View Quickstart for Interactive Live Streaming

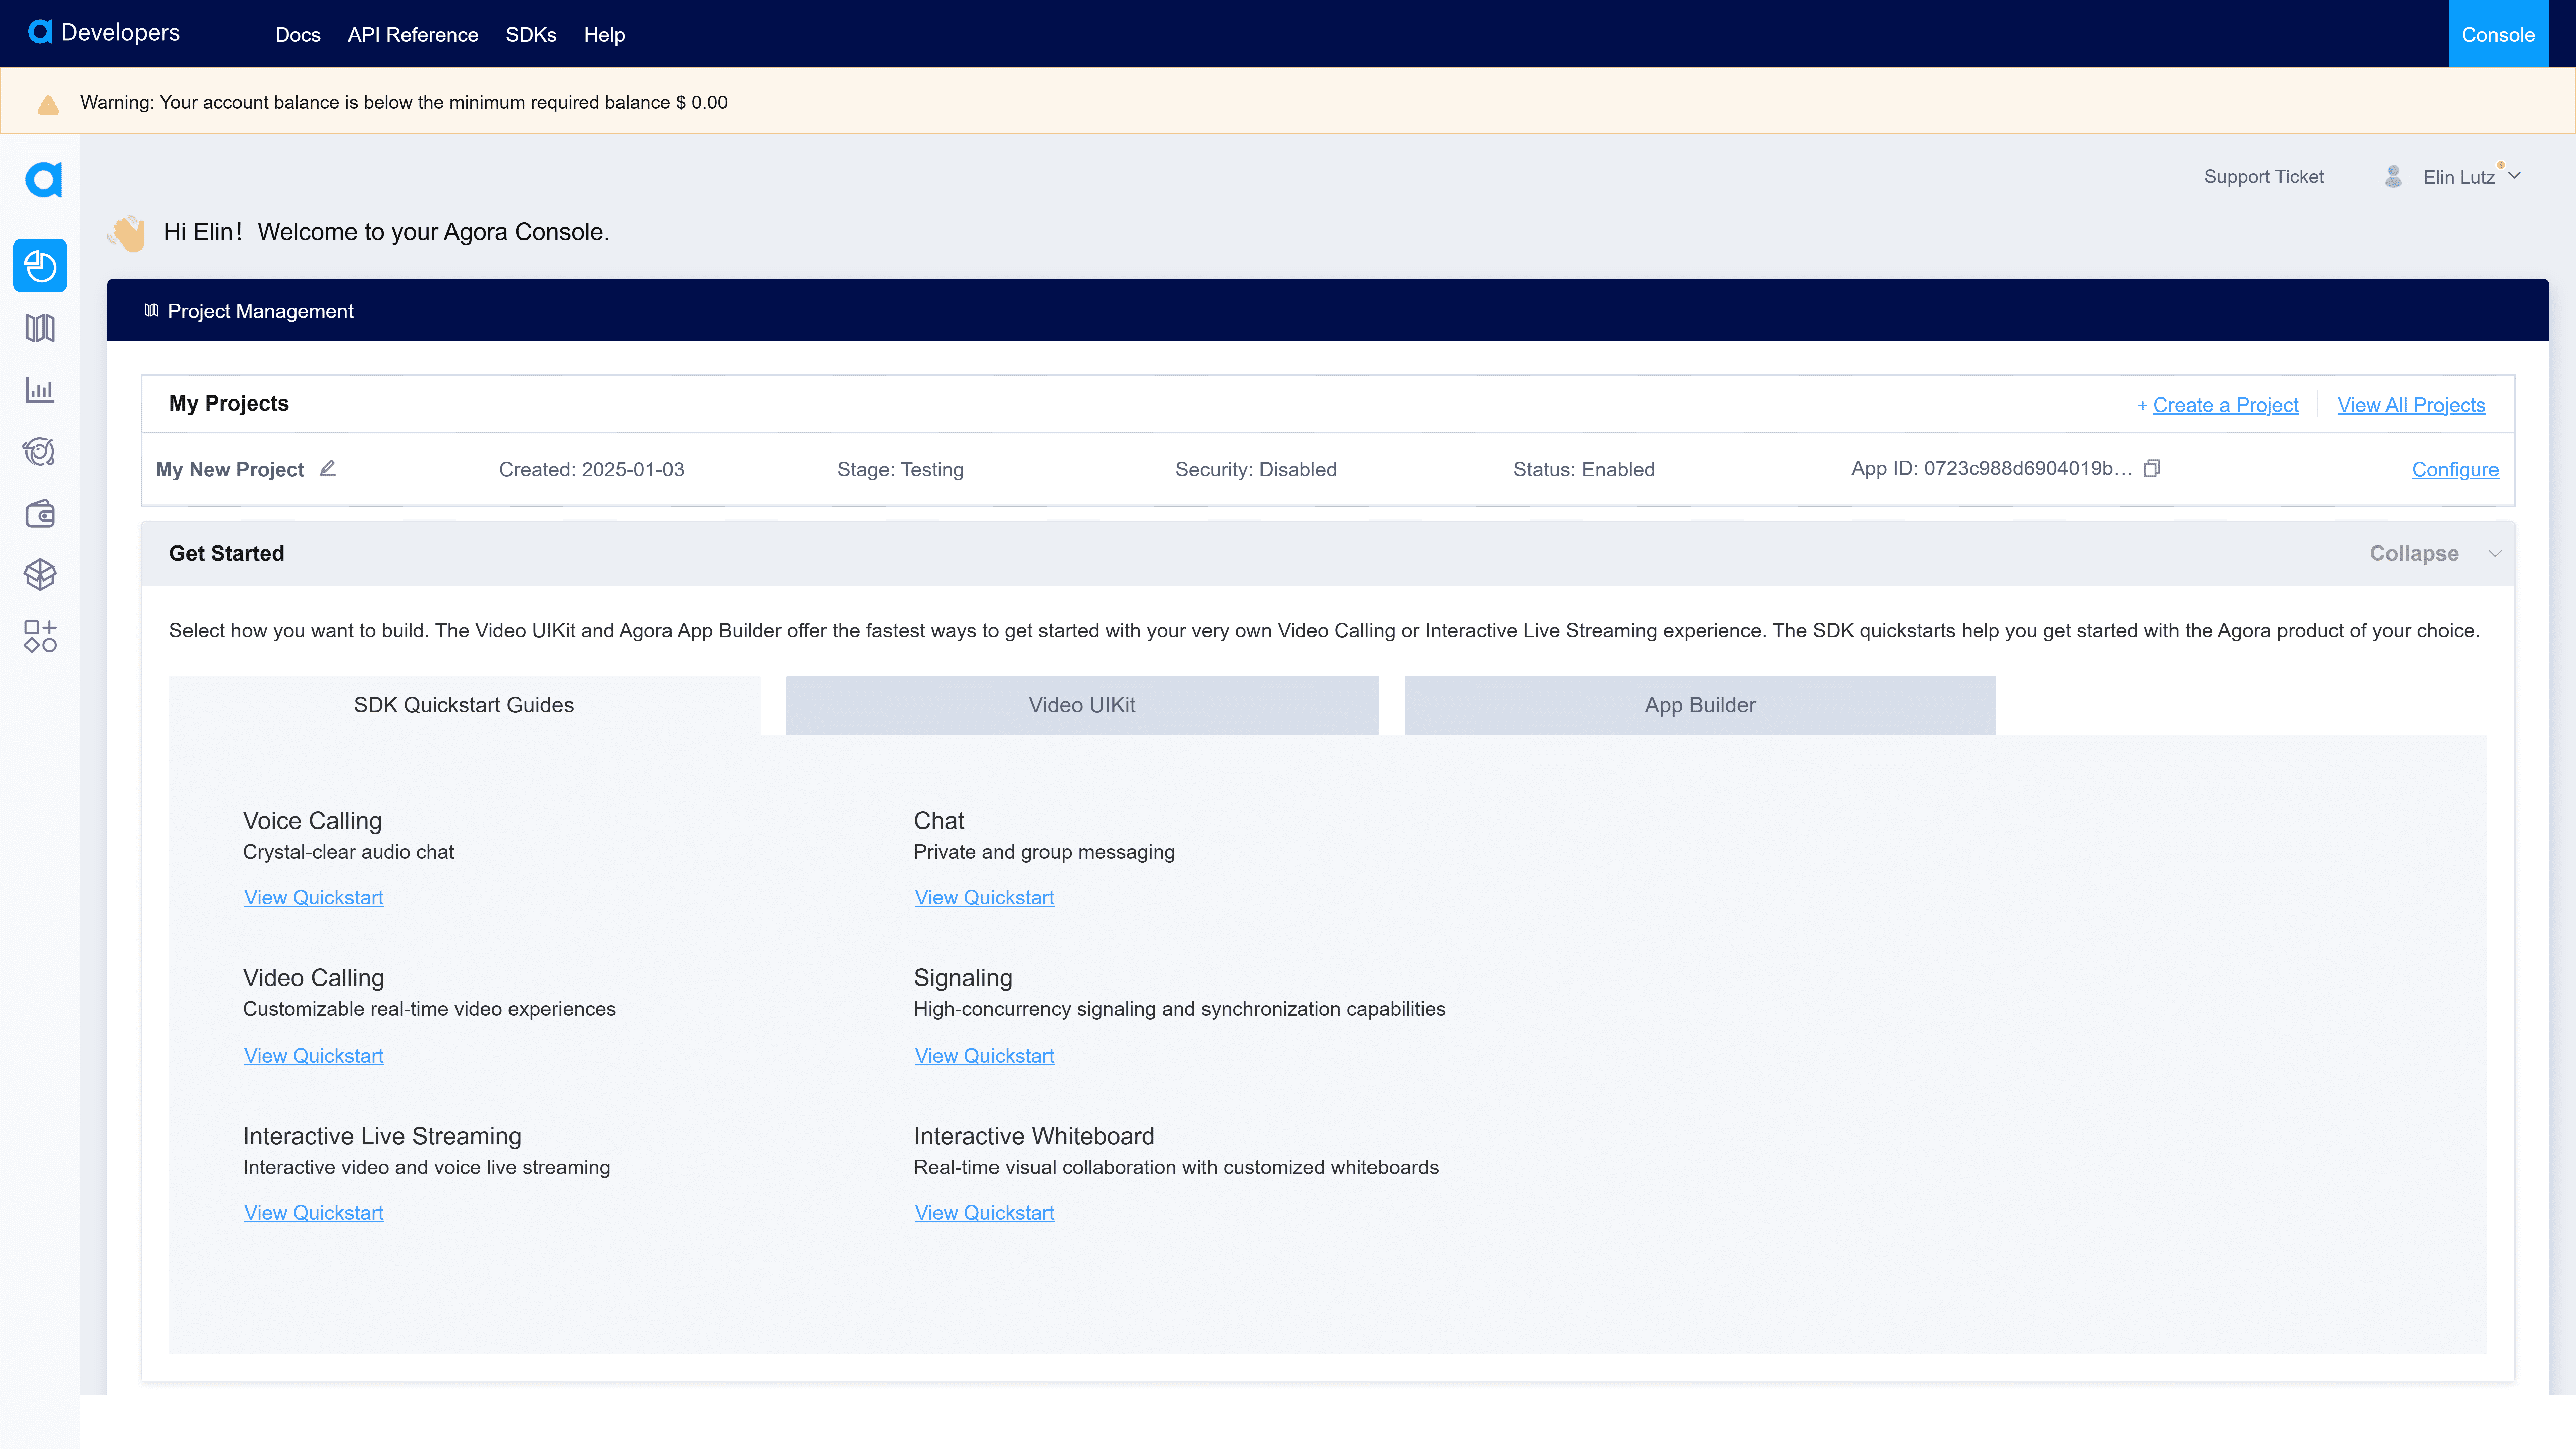[314, 1213]
